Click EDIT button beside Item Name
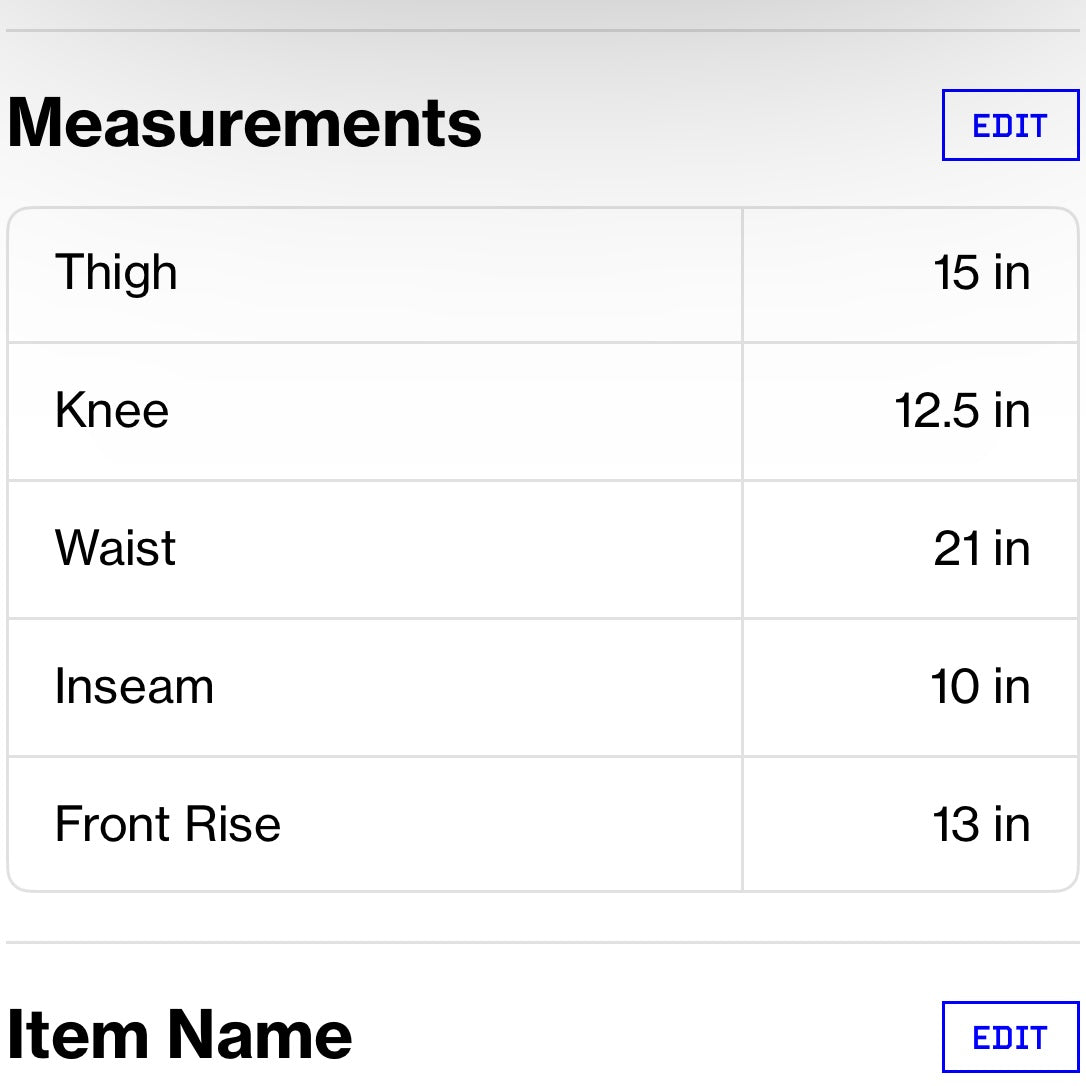This screenshot has height=1086, width=1086. tap(1010, 1037)
